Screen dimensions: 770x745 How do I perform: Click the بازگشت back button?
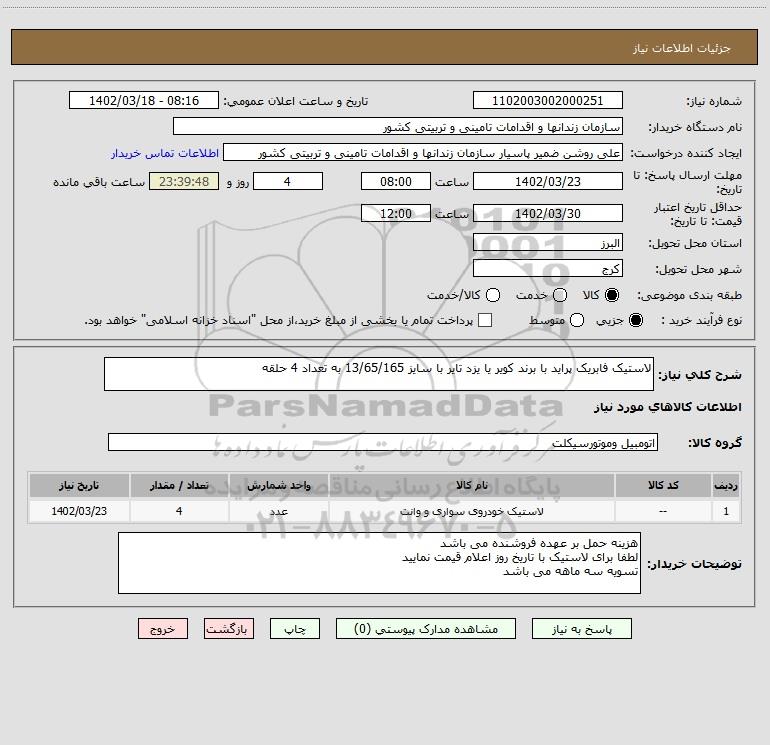pos(229,629)
